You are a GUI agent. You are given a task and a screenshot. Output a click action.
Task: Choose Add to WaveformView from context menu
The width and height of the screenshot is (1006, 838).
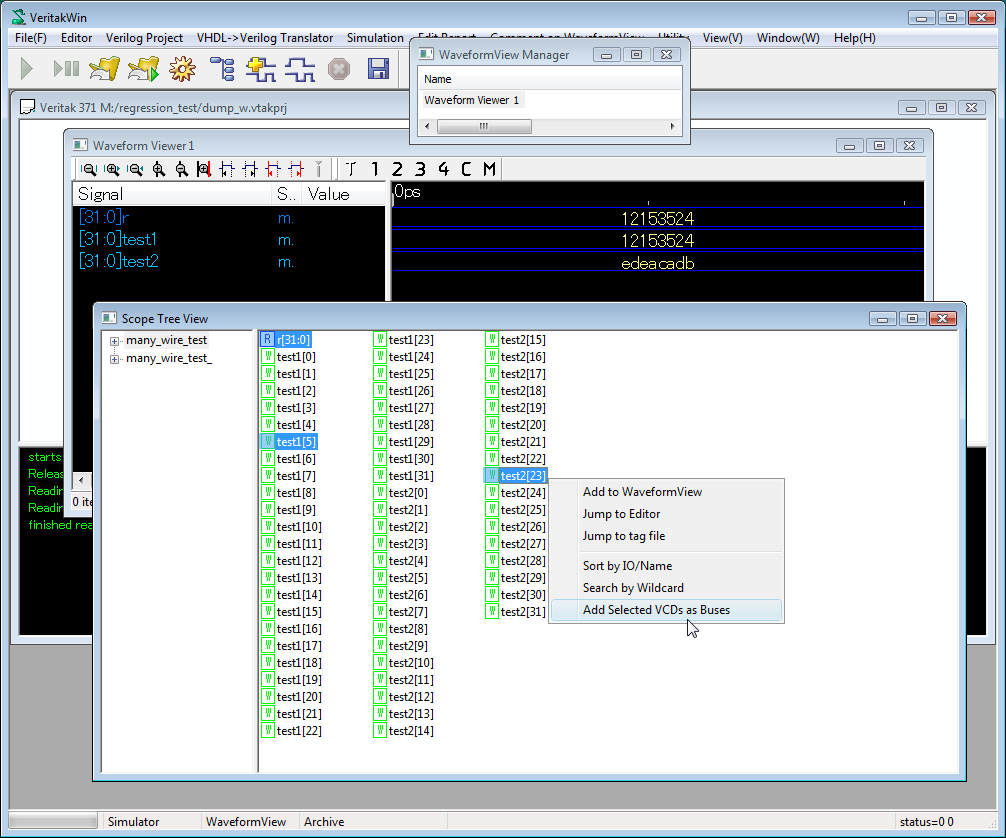(x=667, y=492)
